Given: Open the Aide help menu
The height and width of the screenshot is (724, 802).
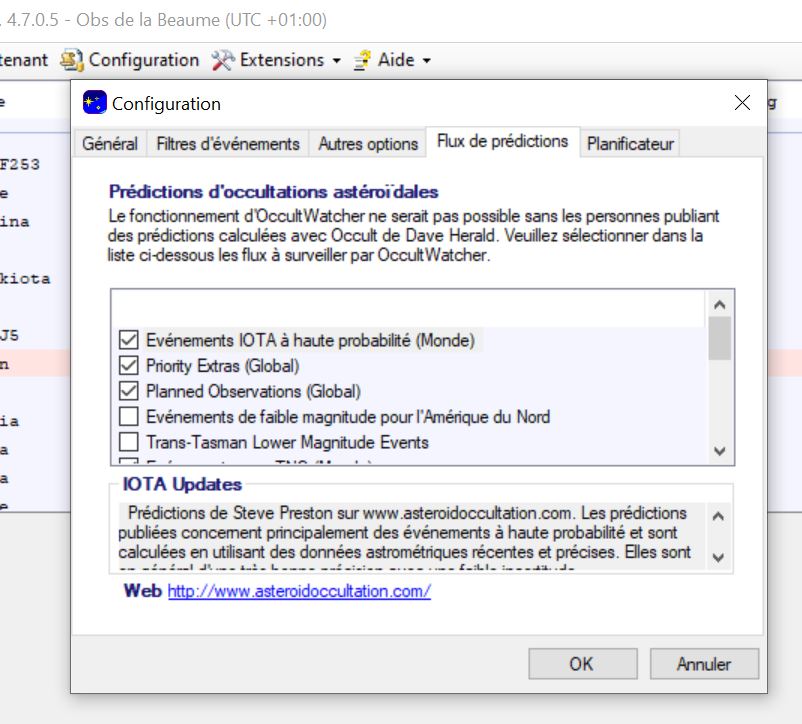Looking at the screenshot, I should pos(392,60).
